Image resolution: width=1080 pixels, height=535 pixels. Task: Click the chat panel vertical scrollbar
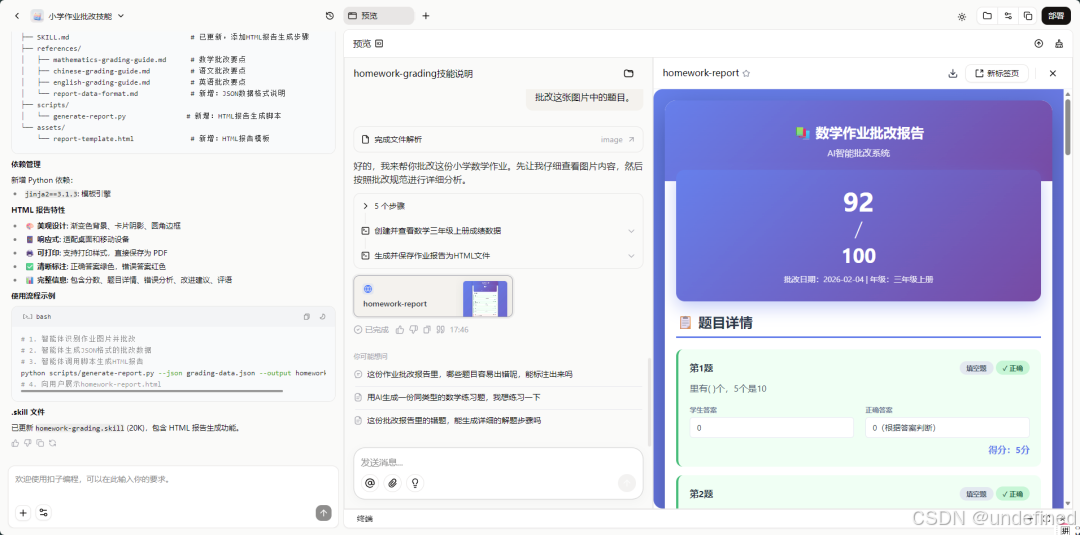[x=649, y=401]
